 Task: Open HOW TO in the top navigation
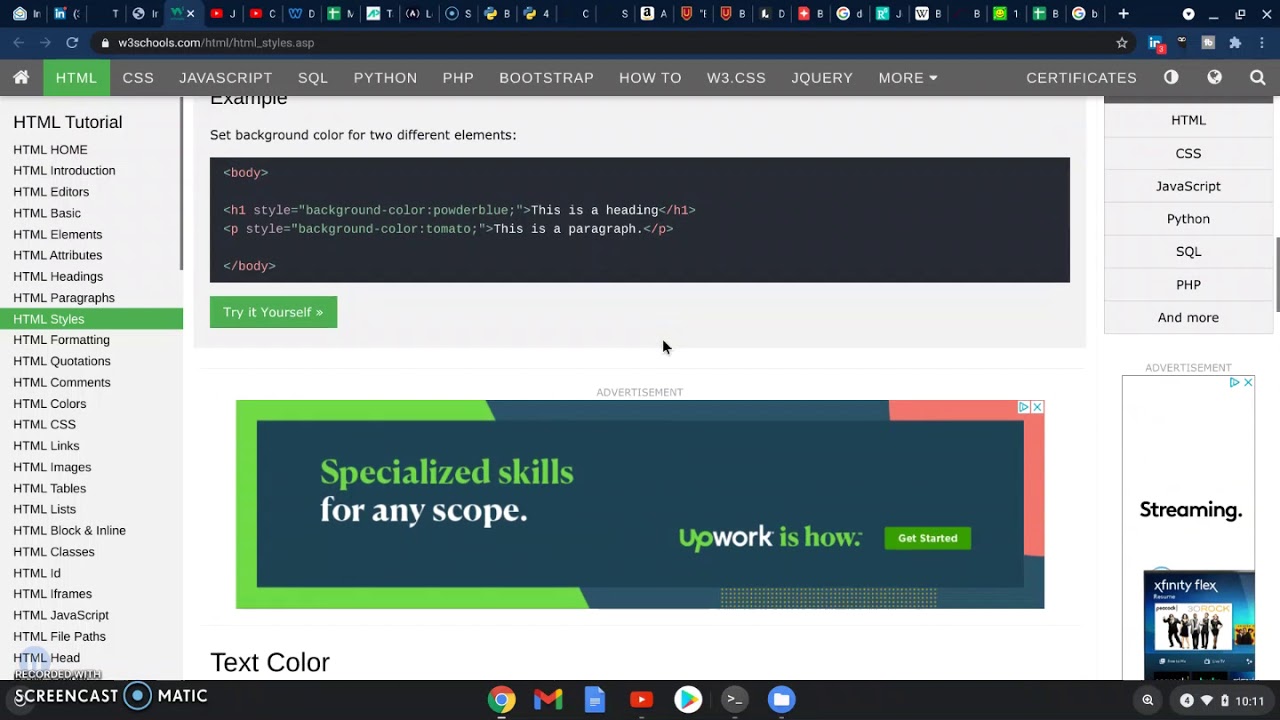650,77
